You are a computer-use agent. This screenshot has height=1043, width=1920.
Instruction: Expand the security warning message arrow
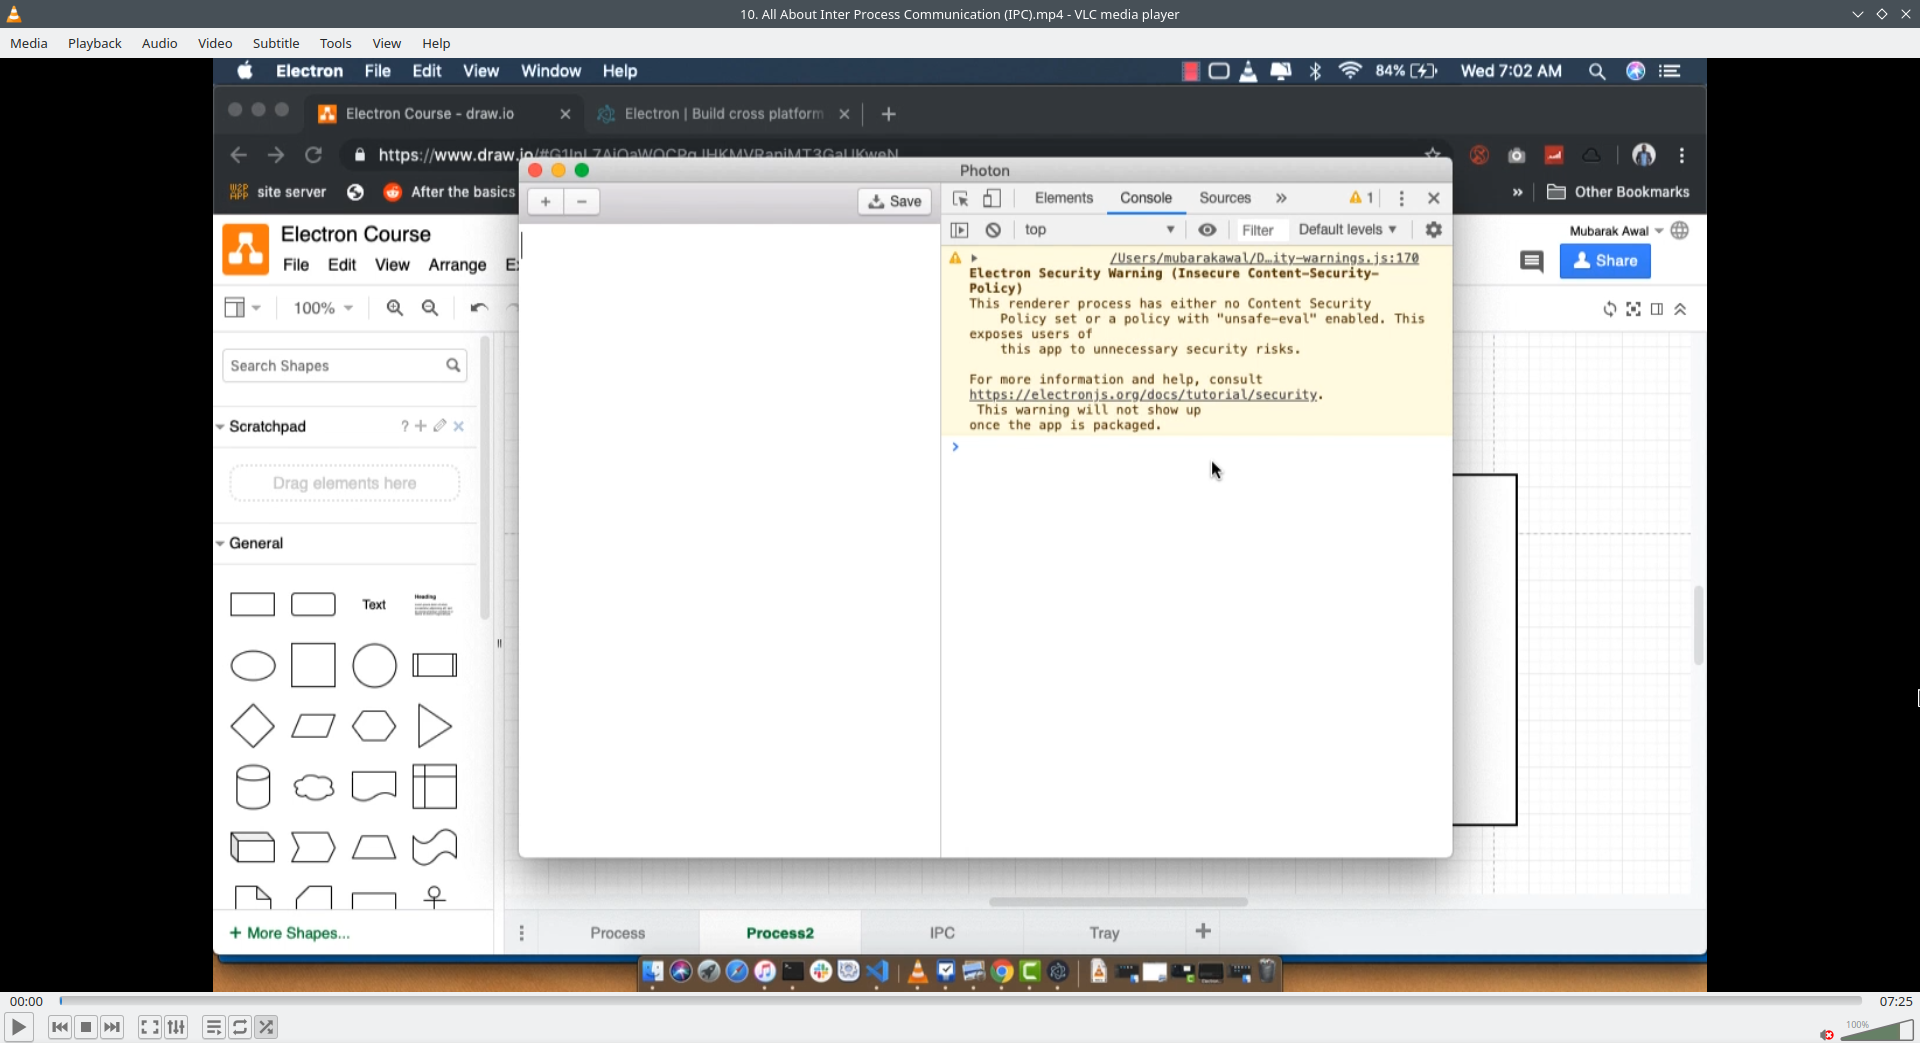tap(974, 258)
